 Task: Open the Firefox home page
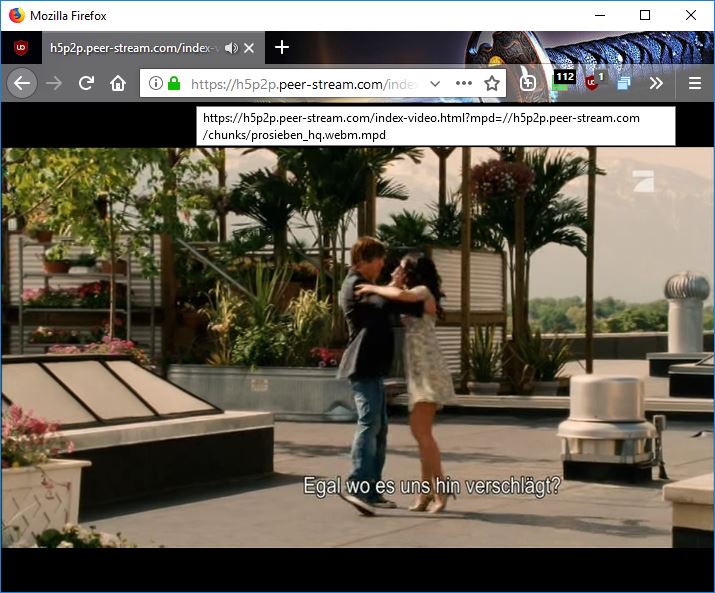pyautogui.click(x=118, y=83)
